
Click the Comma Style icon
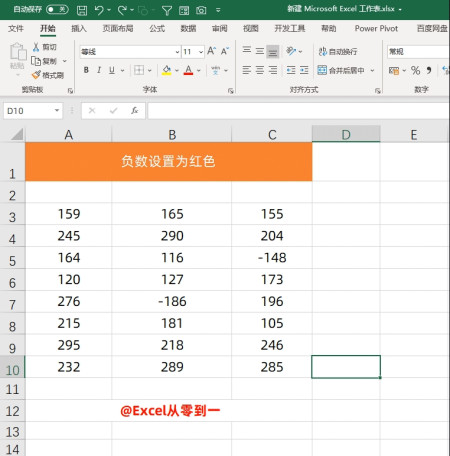[x=429, y=70]
